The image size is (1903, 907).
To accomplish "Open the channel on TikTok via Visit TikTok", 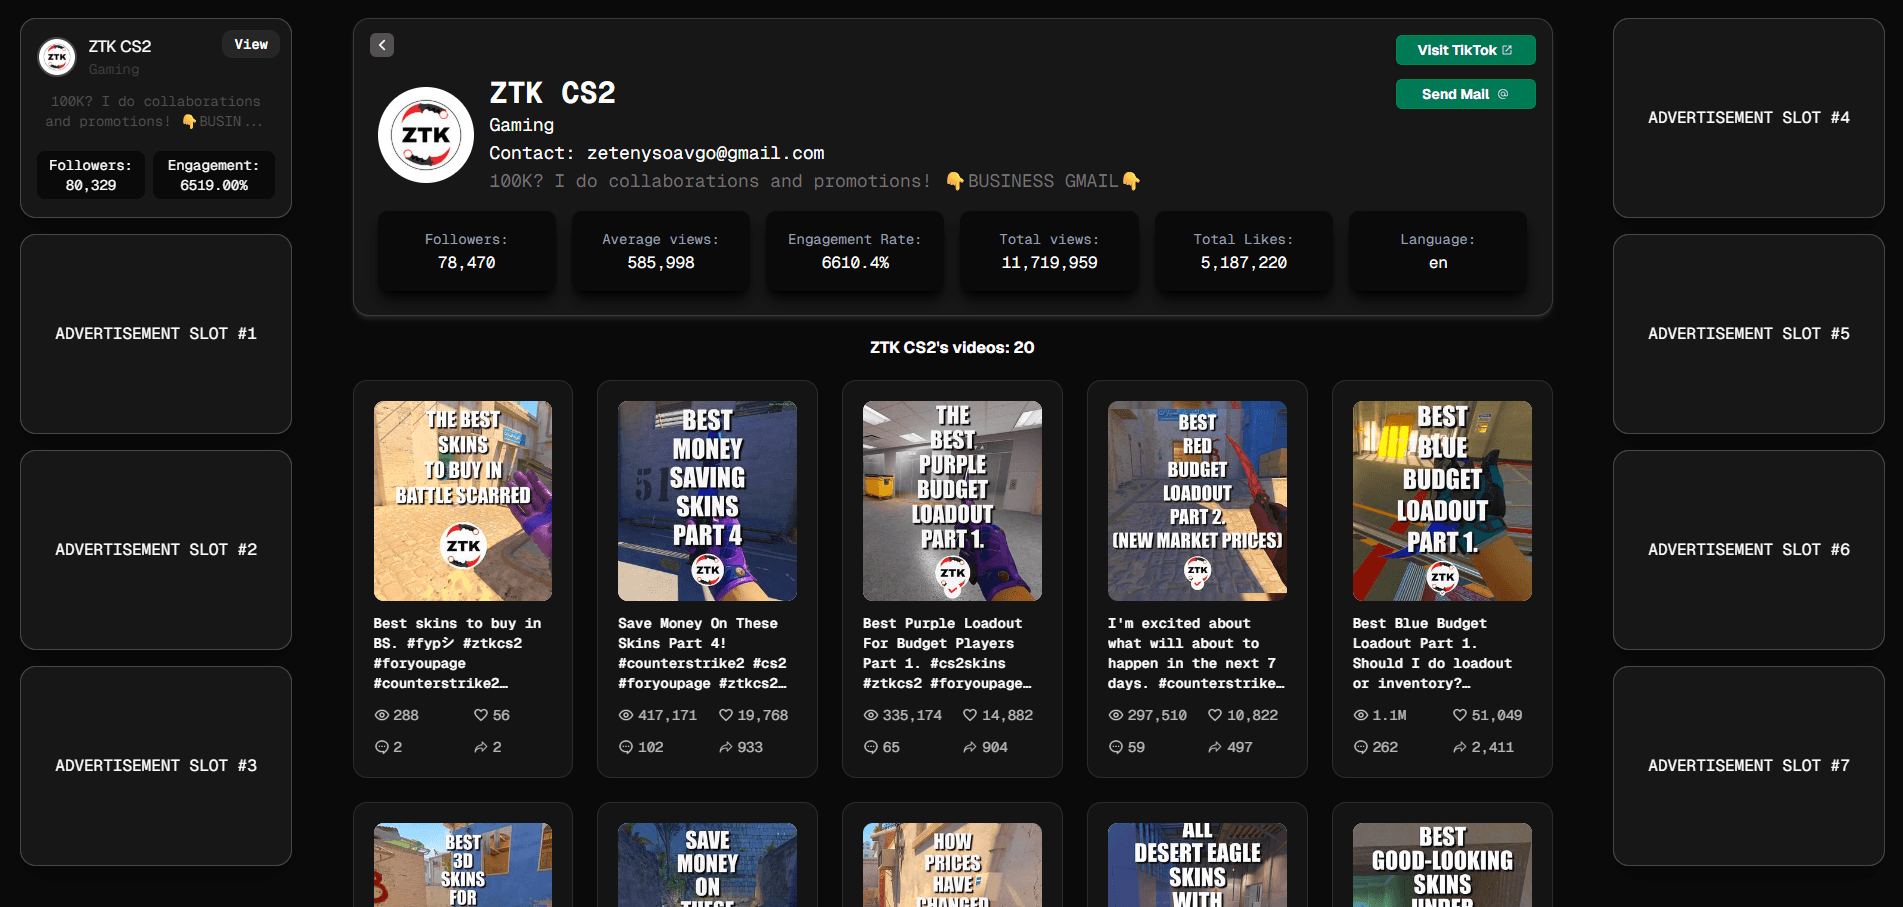I will click(1465, 49).
